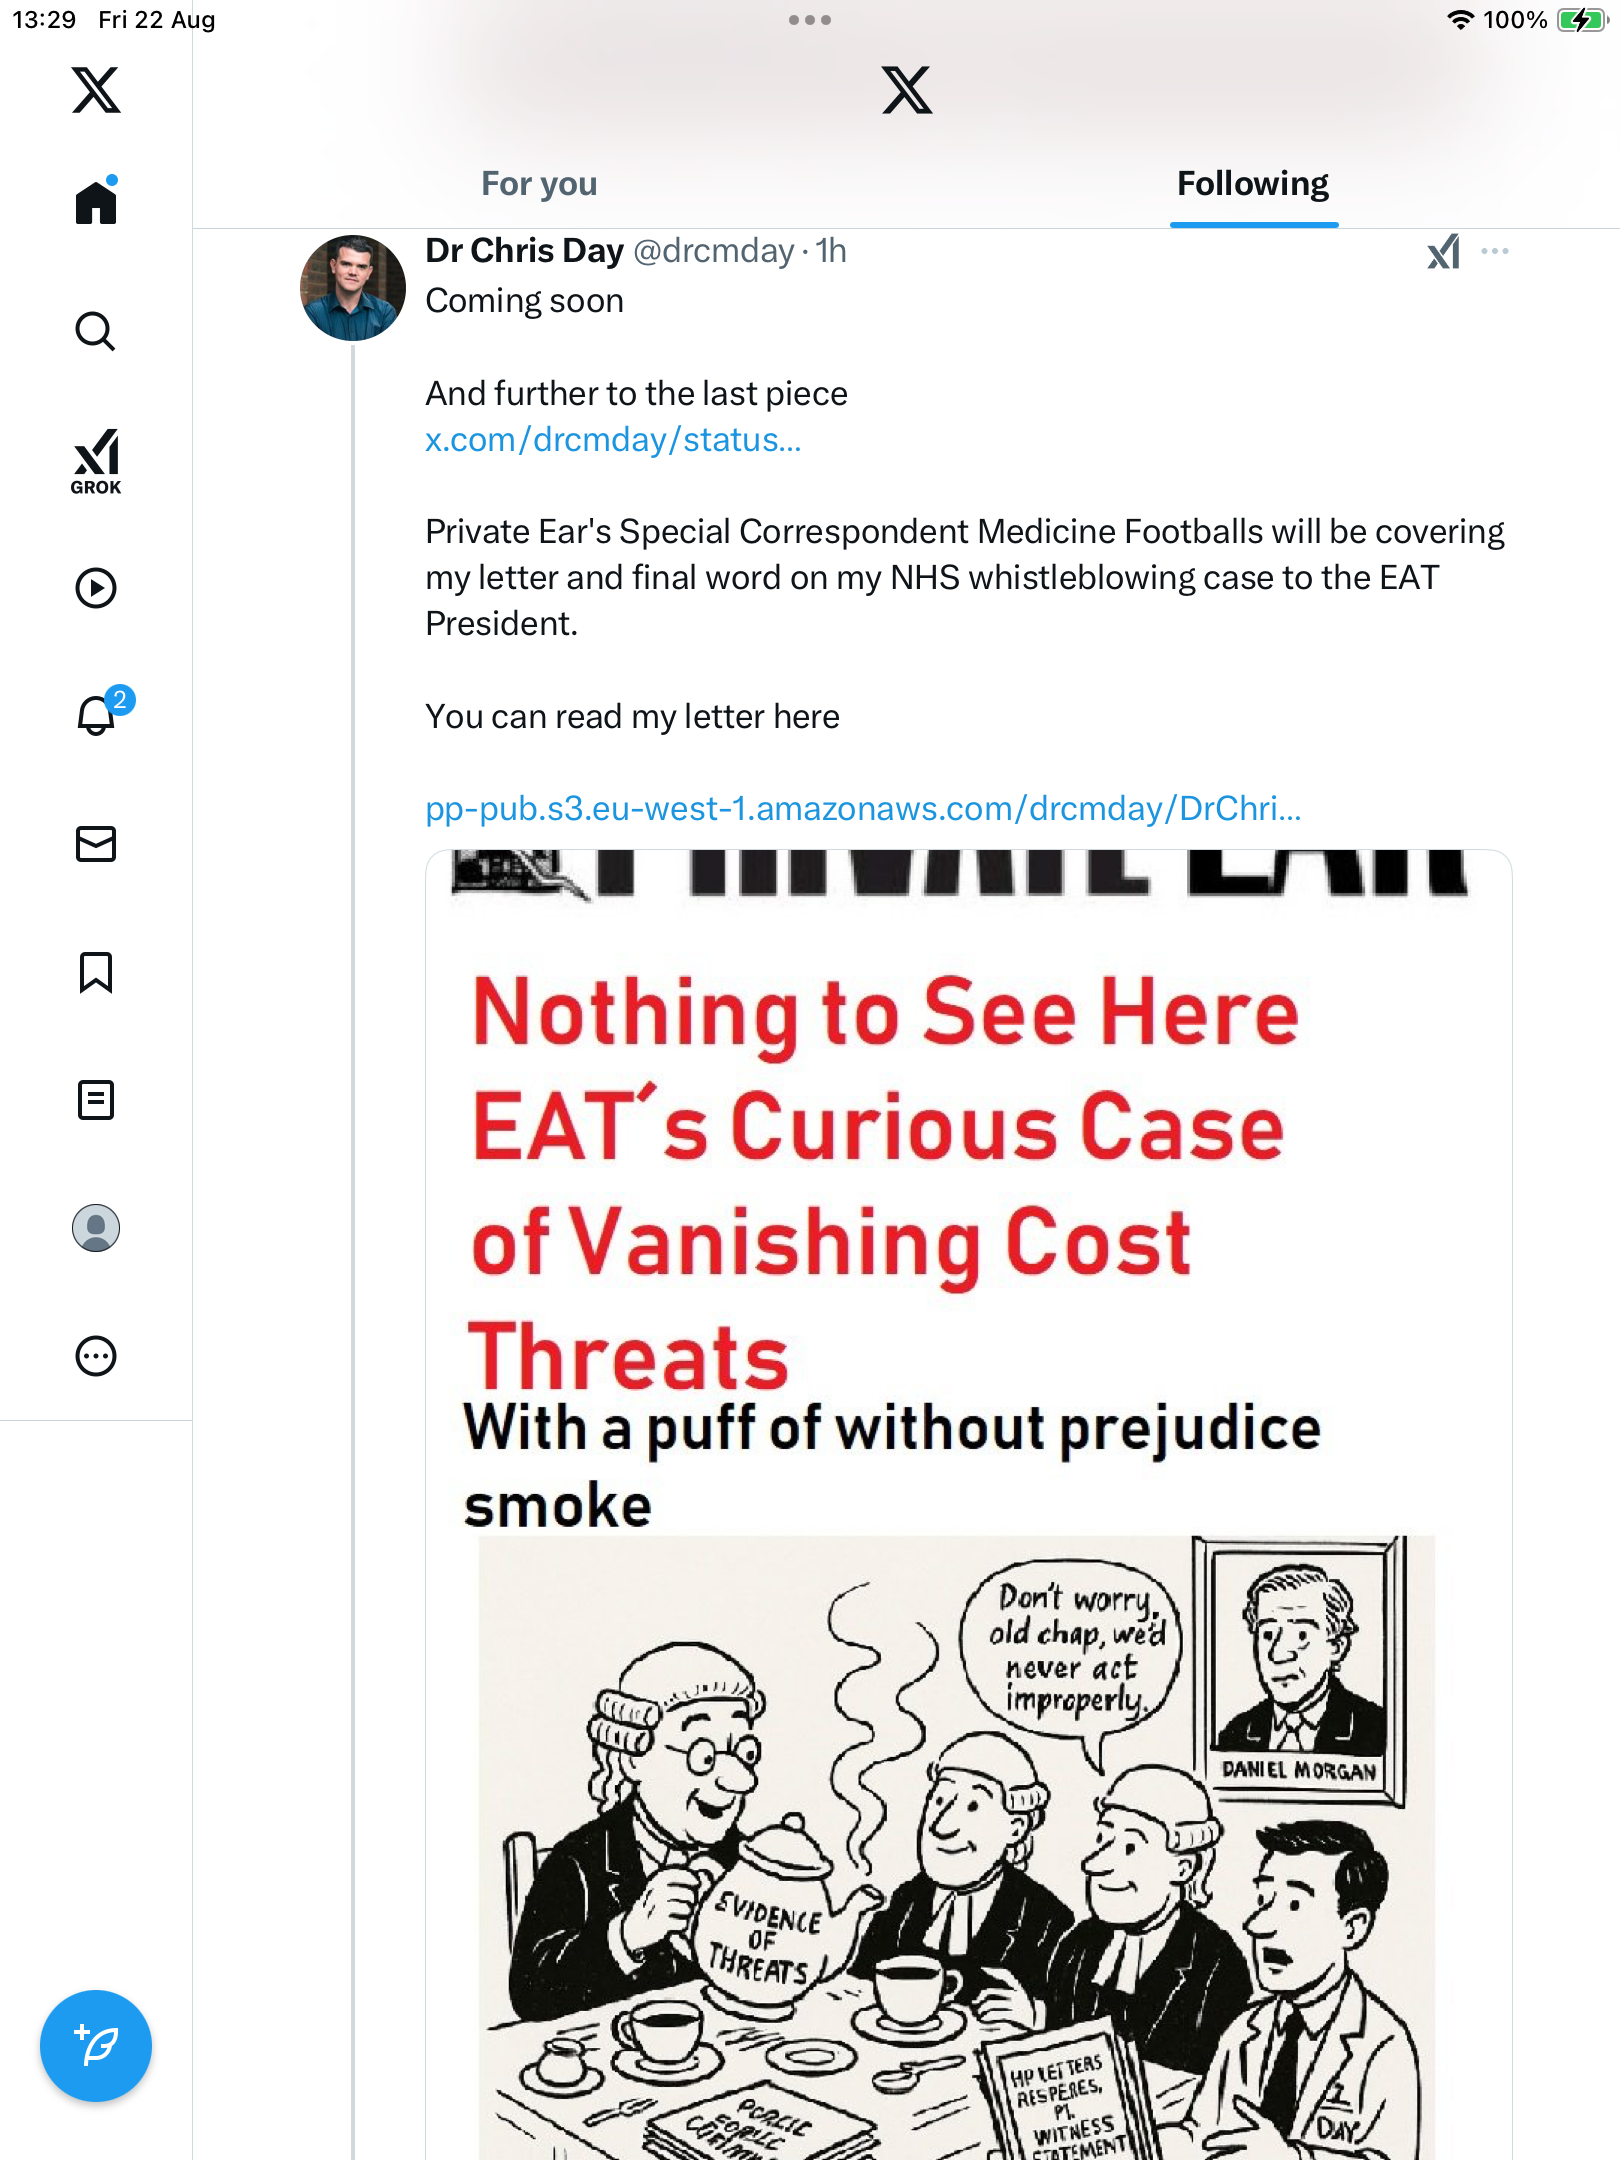Open the Search explore icon
Screen dimensions: 1620x2160
coord(96,332)
